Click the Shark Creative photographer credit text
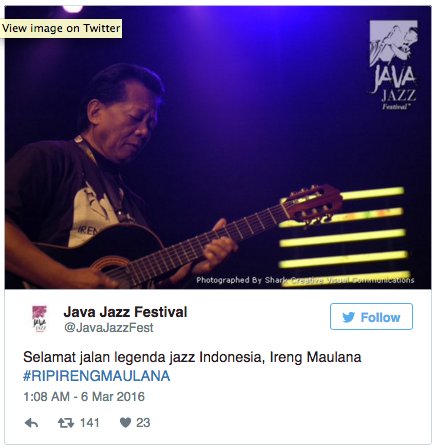Image resolution: width=436 pixels, height=448 pixels. 305,280
